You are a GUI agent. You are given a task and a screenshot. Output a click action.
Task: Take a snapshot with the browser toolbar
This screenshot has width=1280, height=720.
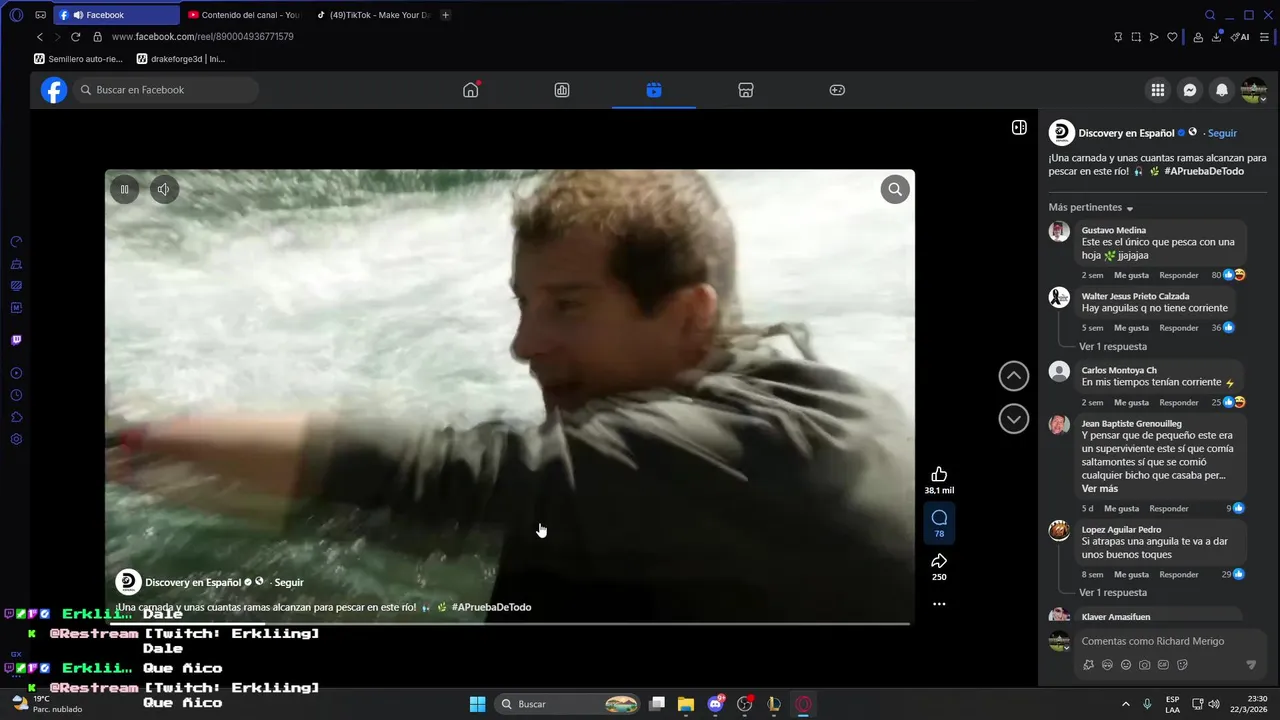(1136, 37)
